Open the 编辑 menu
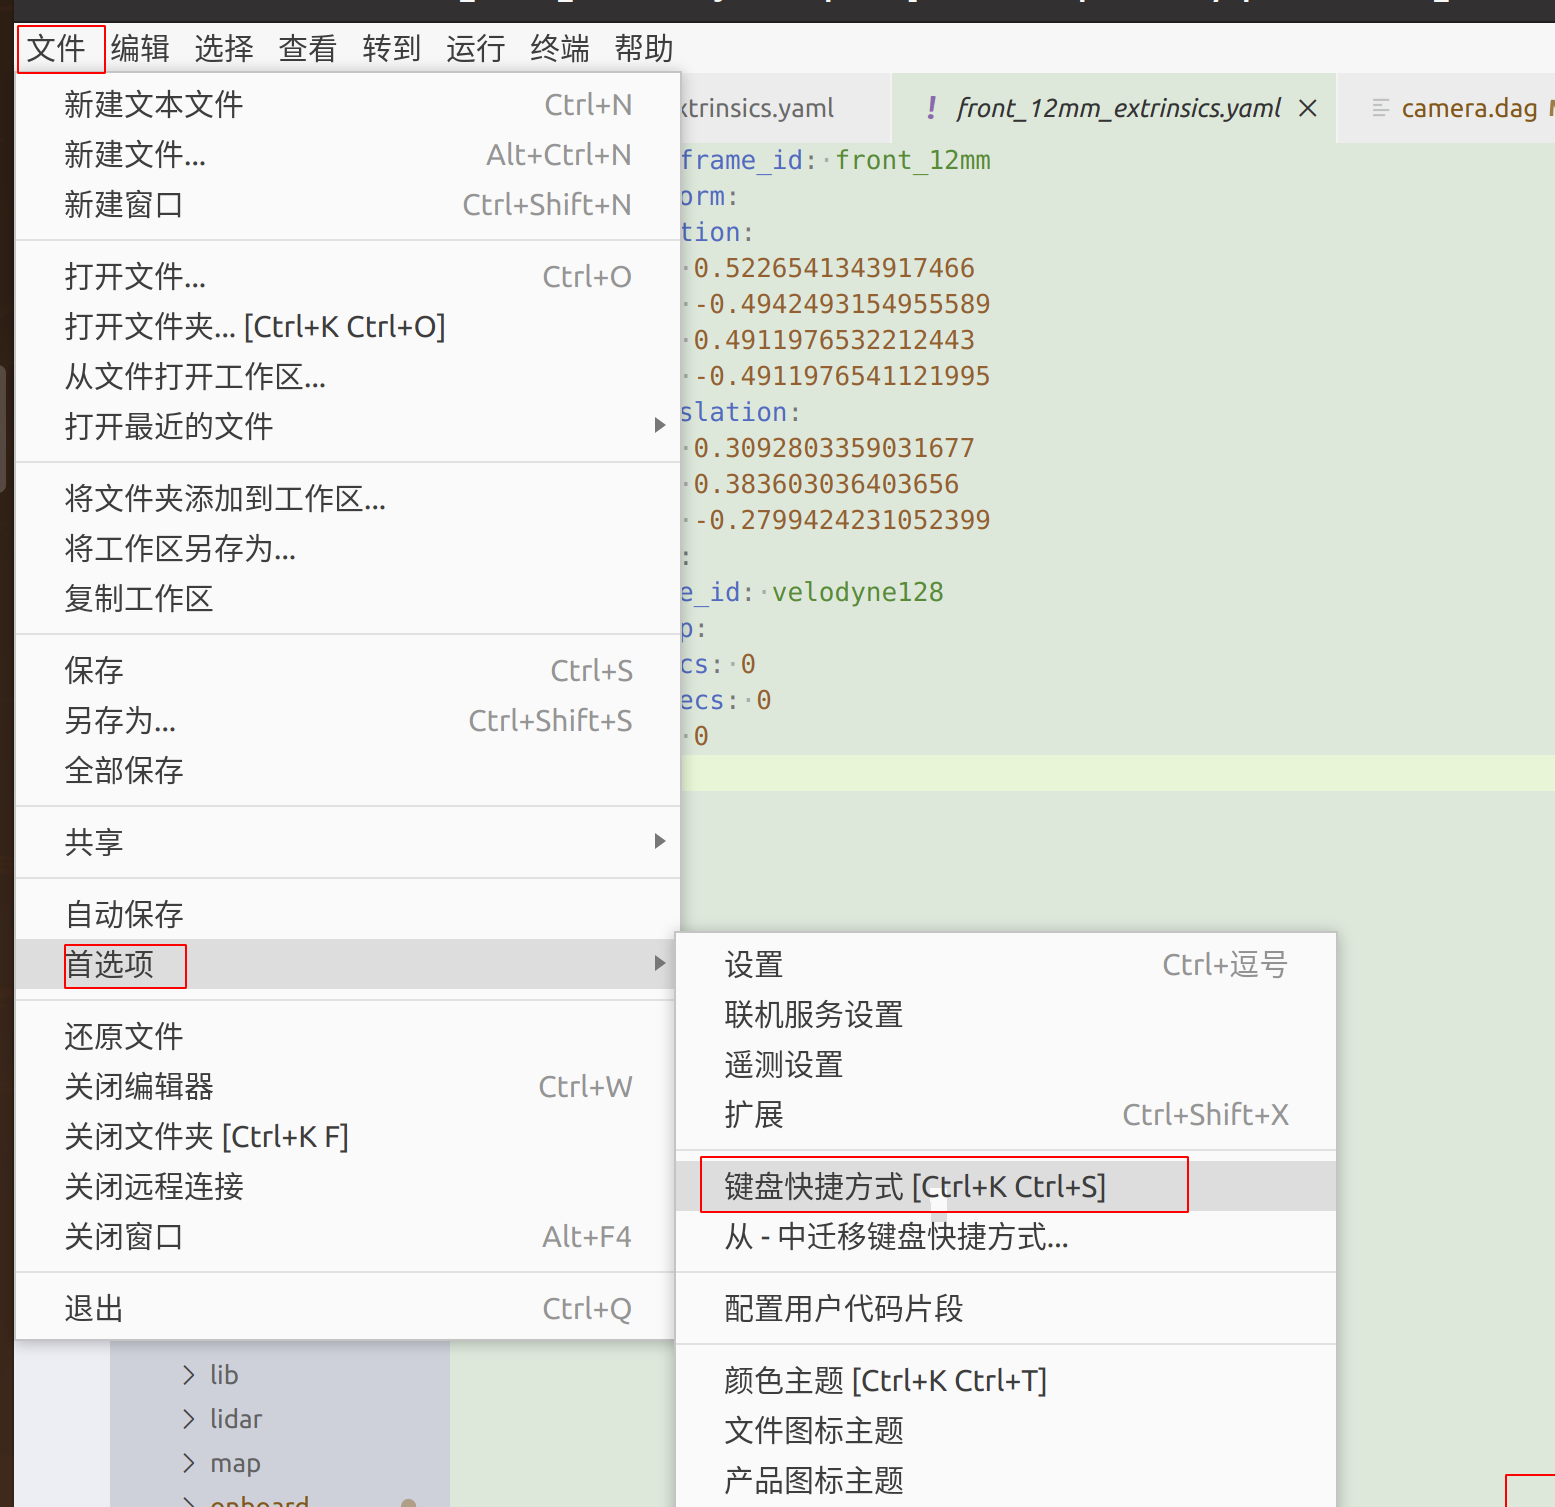This screenshot has height=1507, width=1555. coord(140,48)
